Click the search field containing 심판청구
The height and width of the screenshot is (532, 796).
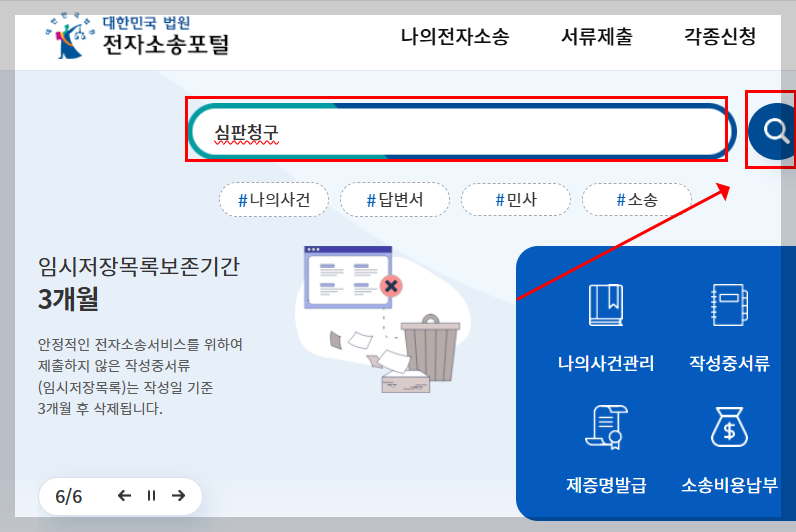462,131
